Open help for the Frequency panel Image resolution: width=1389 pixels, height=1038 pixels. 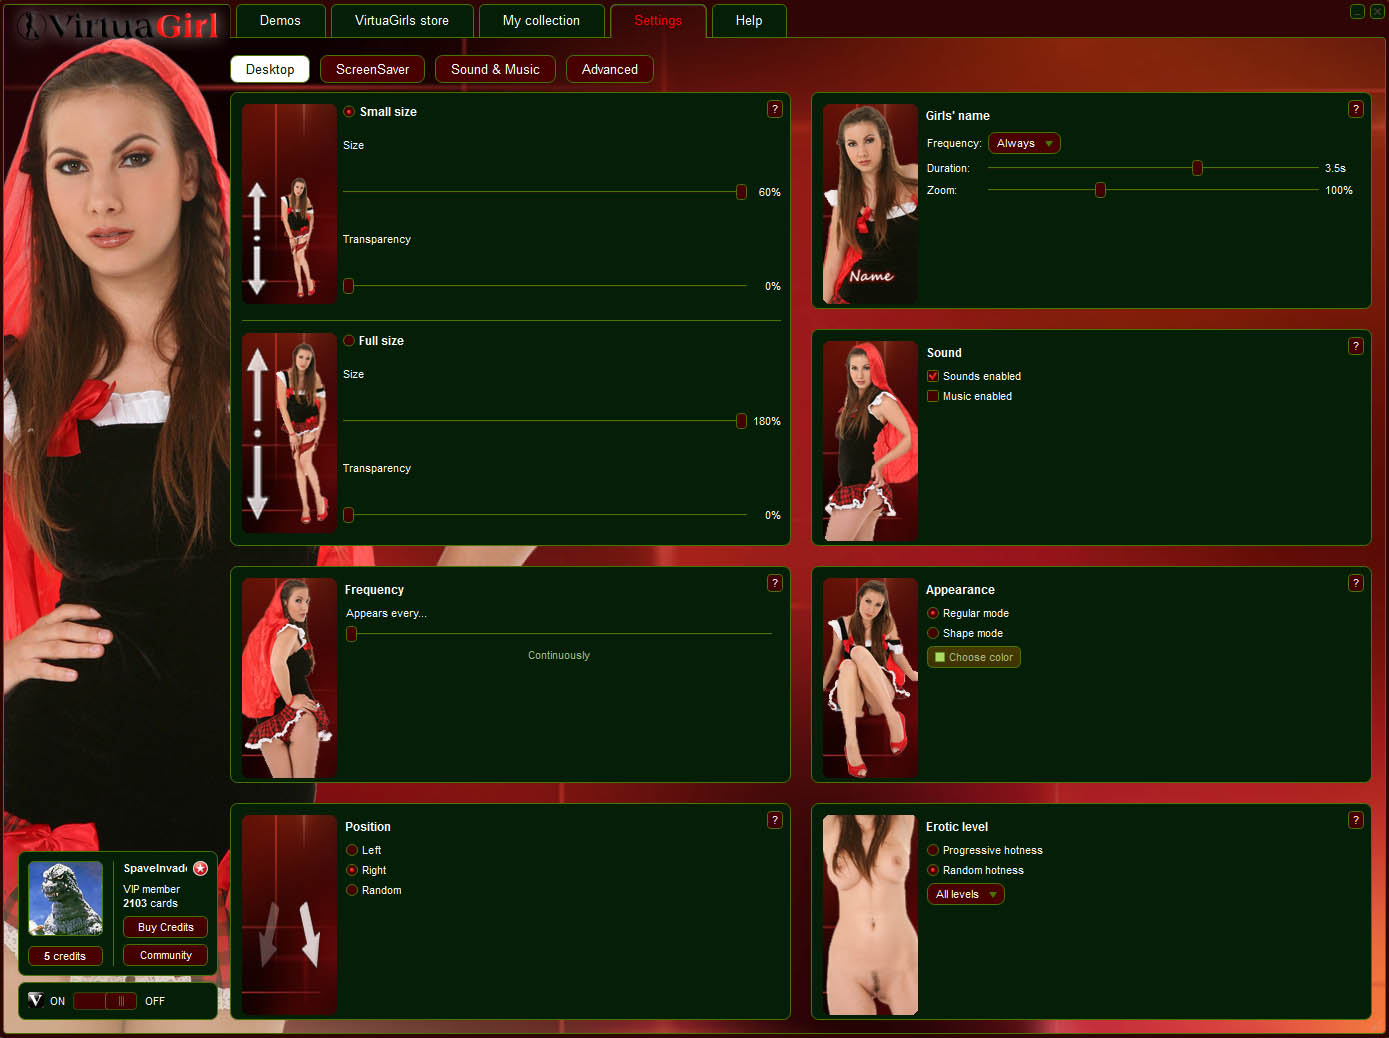(x=774, y=583)
